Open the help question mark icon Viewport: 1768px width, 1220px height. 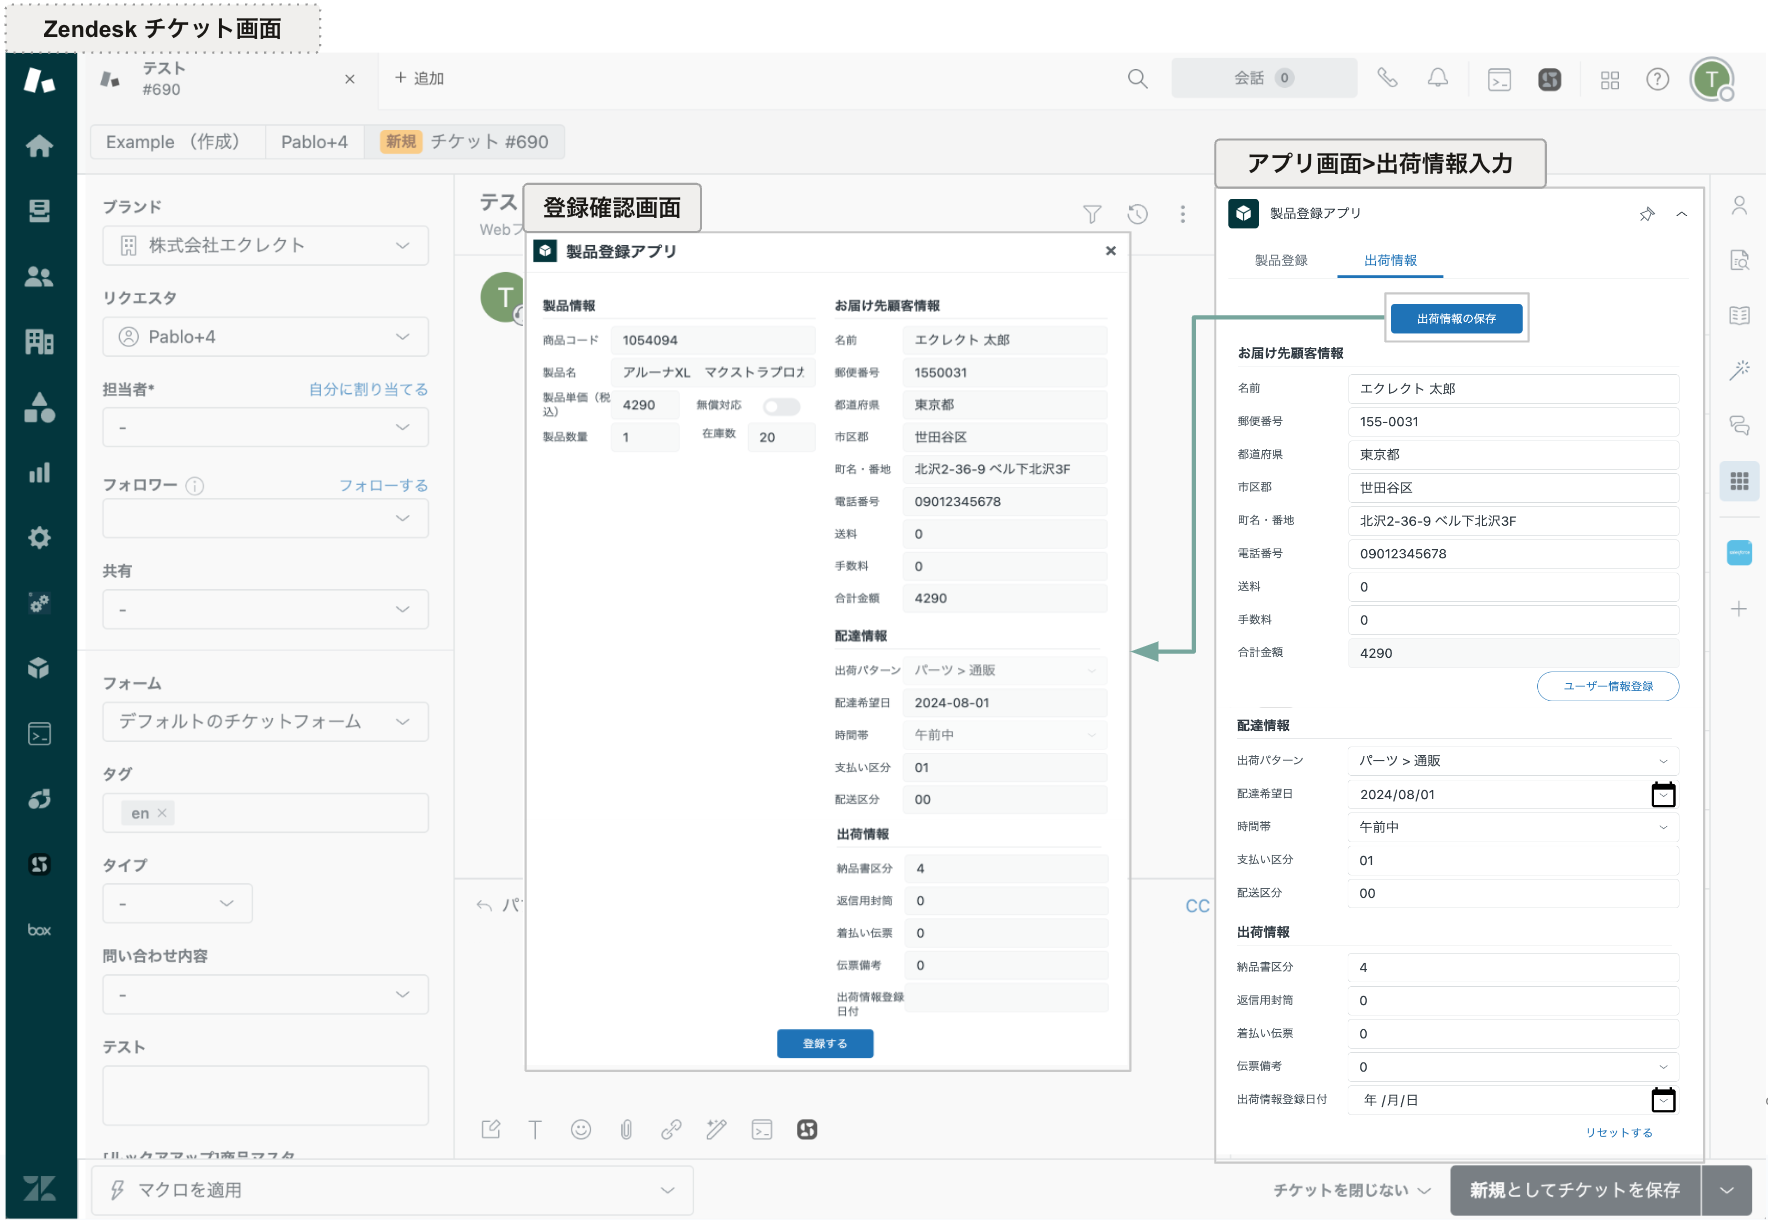(x=1658, y=79)
